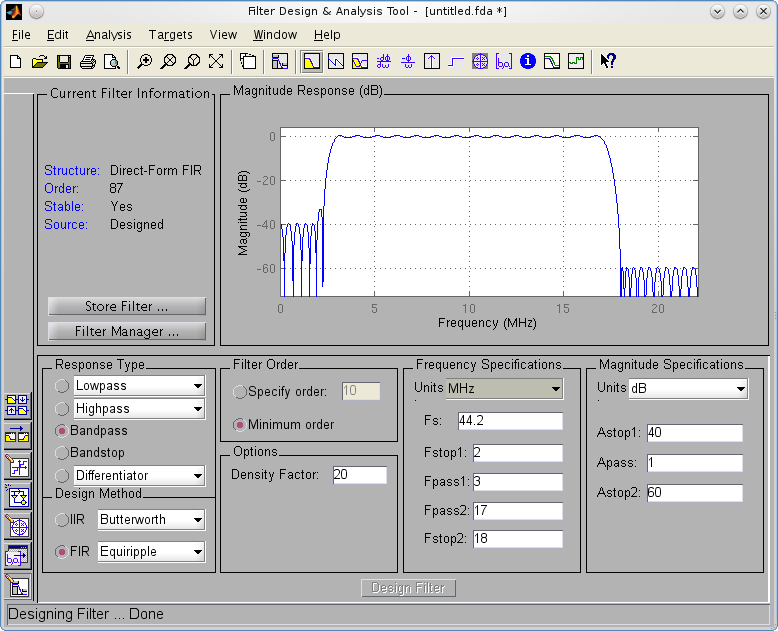
Task: Click the Save filter session icon
Action: (x=64, y=61)
